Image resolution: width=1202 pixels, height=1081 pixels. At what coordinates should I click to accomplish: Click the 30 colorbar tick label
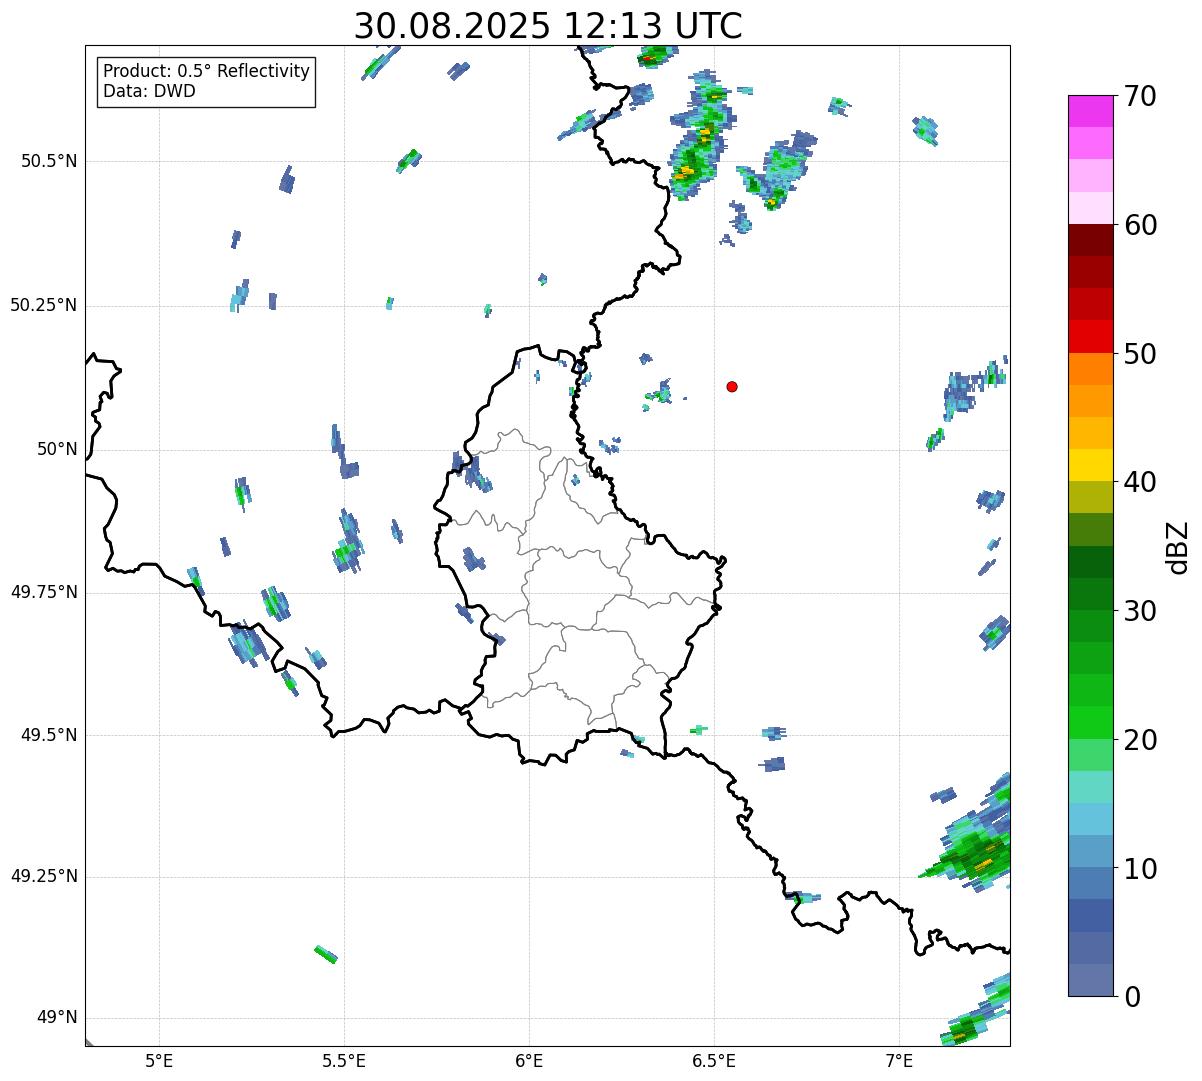pos(1140,611)
